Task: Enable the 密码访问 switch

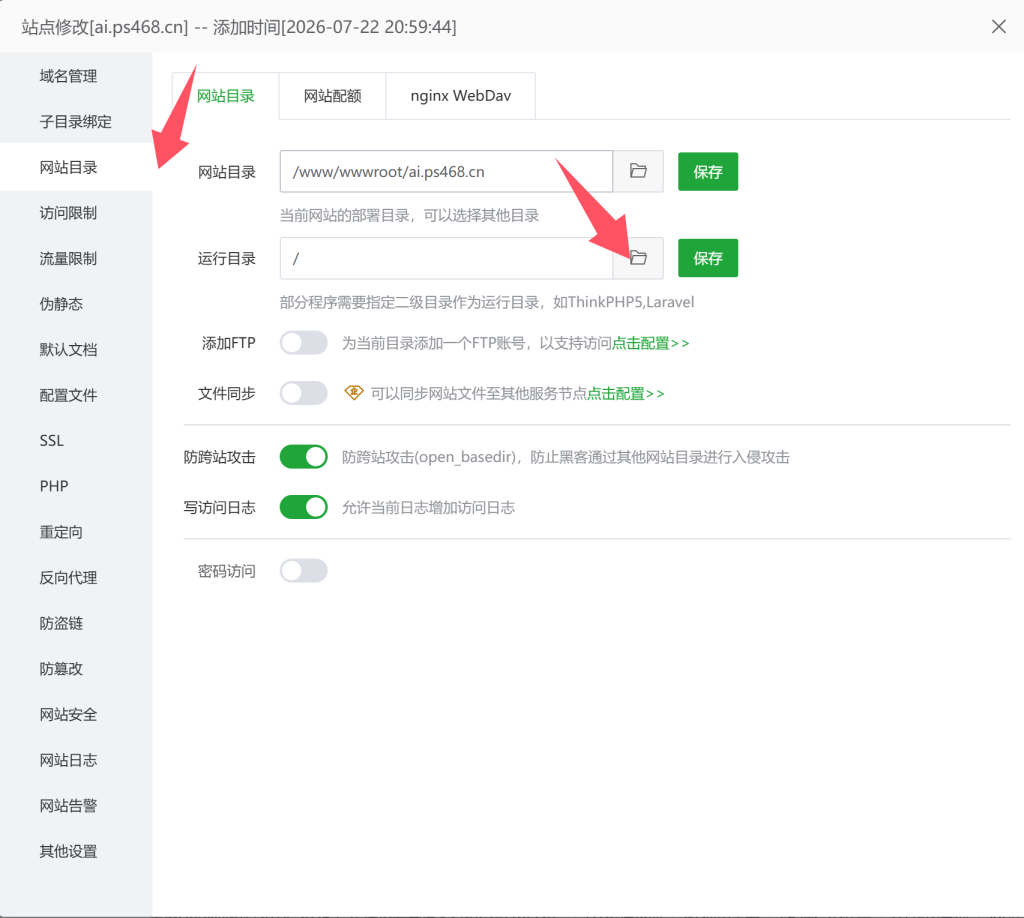Action: (304, 571)
